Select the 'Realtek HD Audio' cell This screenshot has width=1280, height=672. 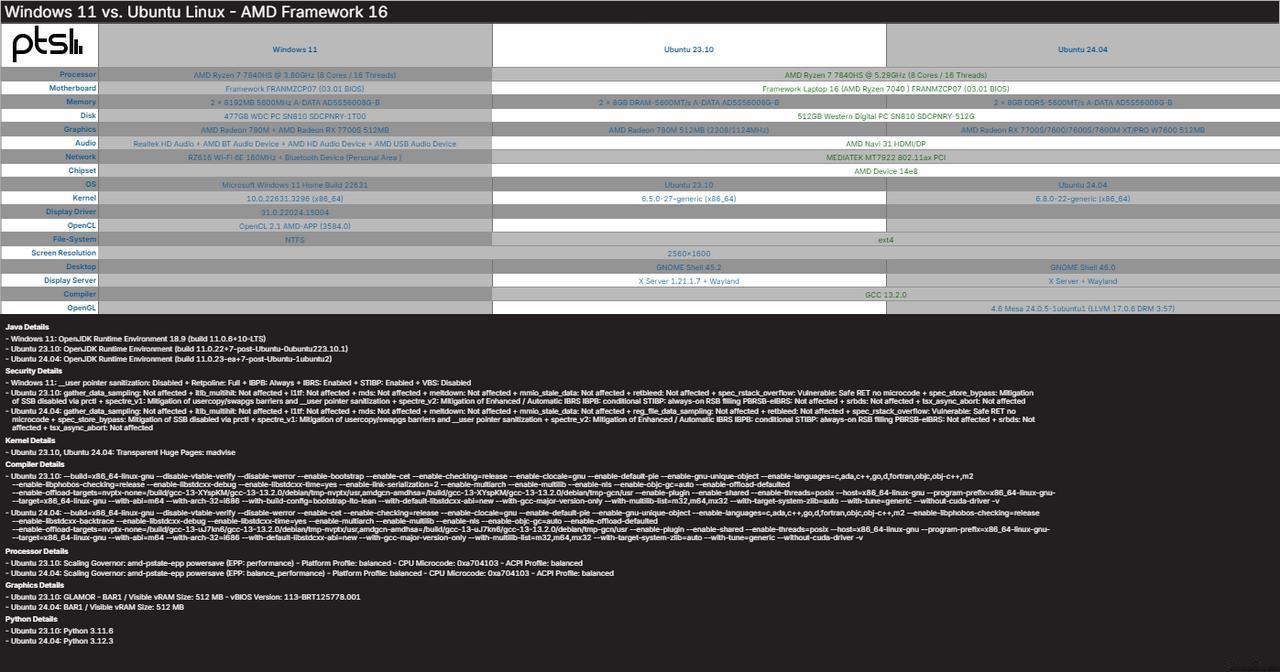click(295, 144)
